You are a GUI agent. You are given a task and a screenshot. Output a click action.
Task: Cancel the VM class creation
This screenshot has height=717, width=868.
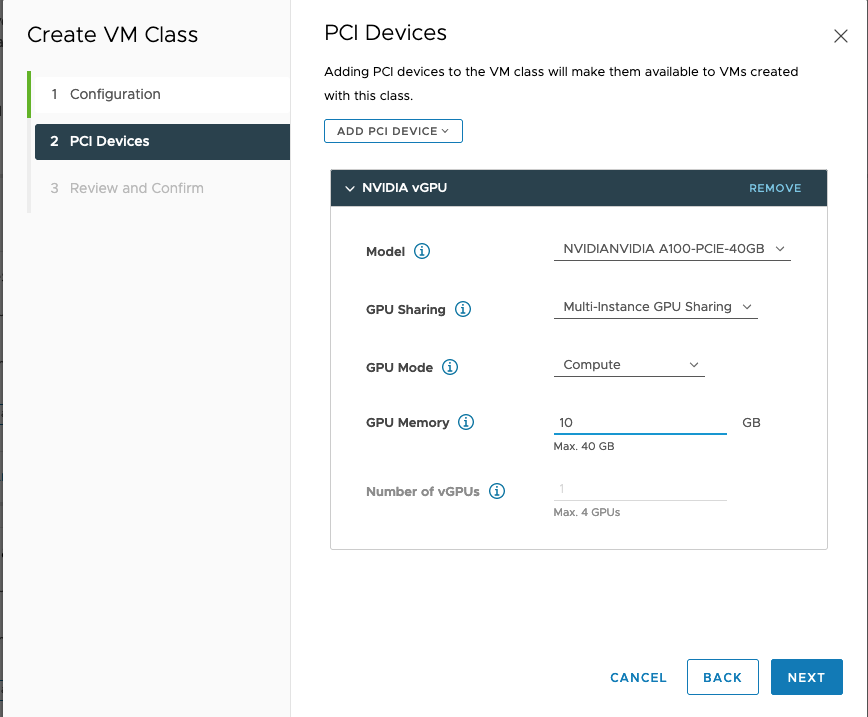point(638,677)
